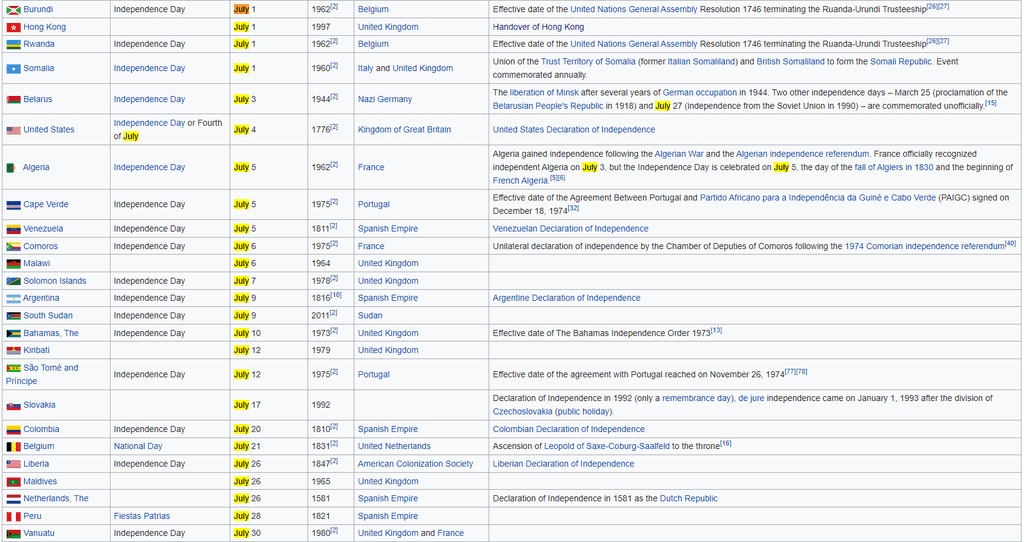Follow the remembrance day link

(x=696, y=398)
